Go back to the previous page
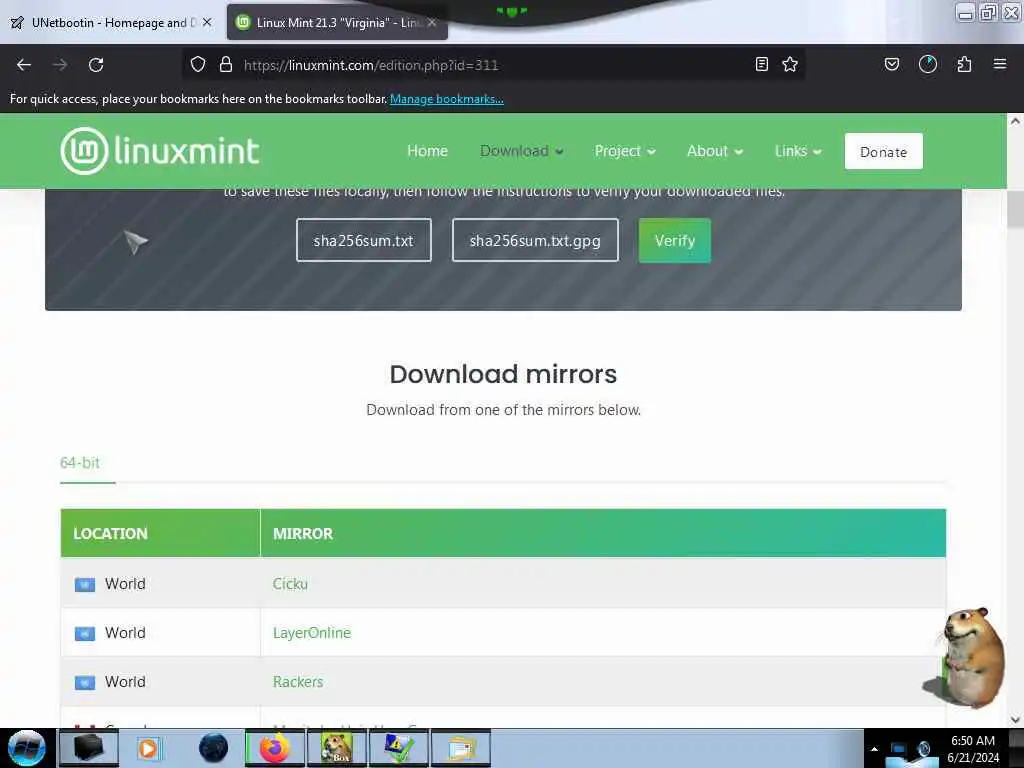Viewport: 1024px width, 768px height. pyautogui.click(x=24, y=65)
